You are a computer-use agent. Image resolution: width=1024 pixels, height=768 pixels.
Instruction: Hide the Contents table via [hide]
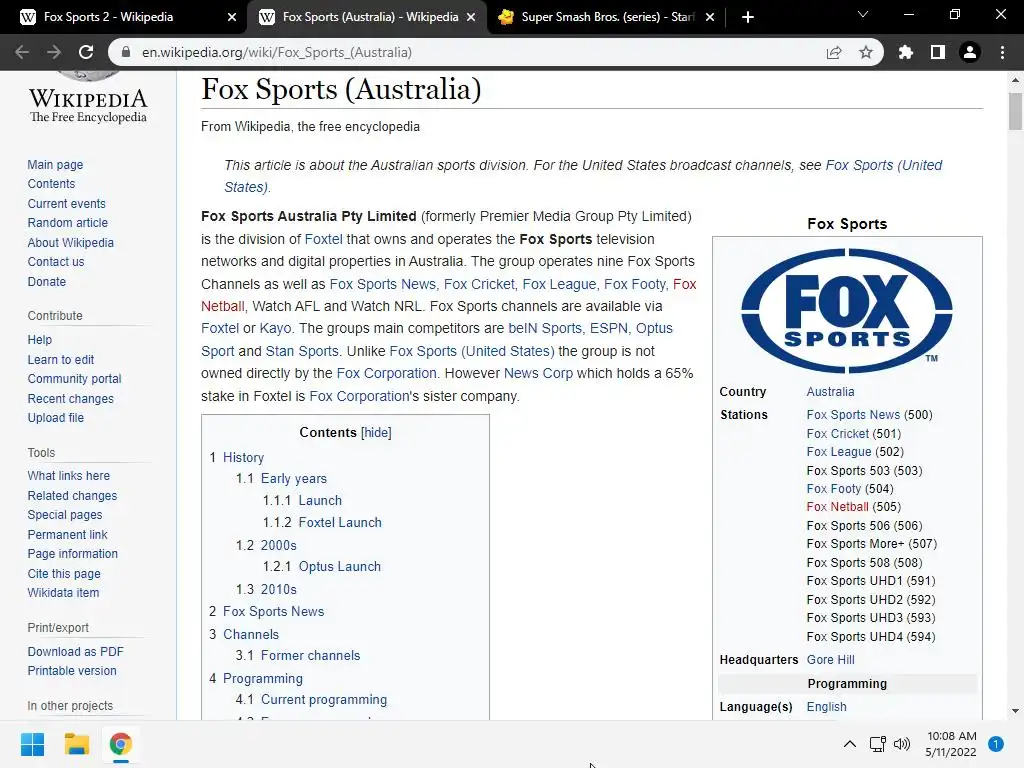click(376, 432)
